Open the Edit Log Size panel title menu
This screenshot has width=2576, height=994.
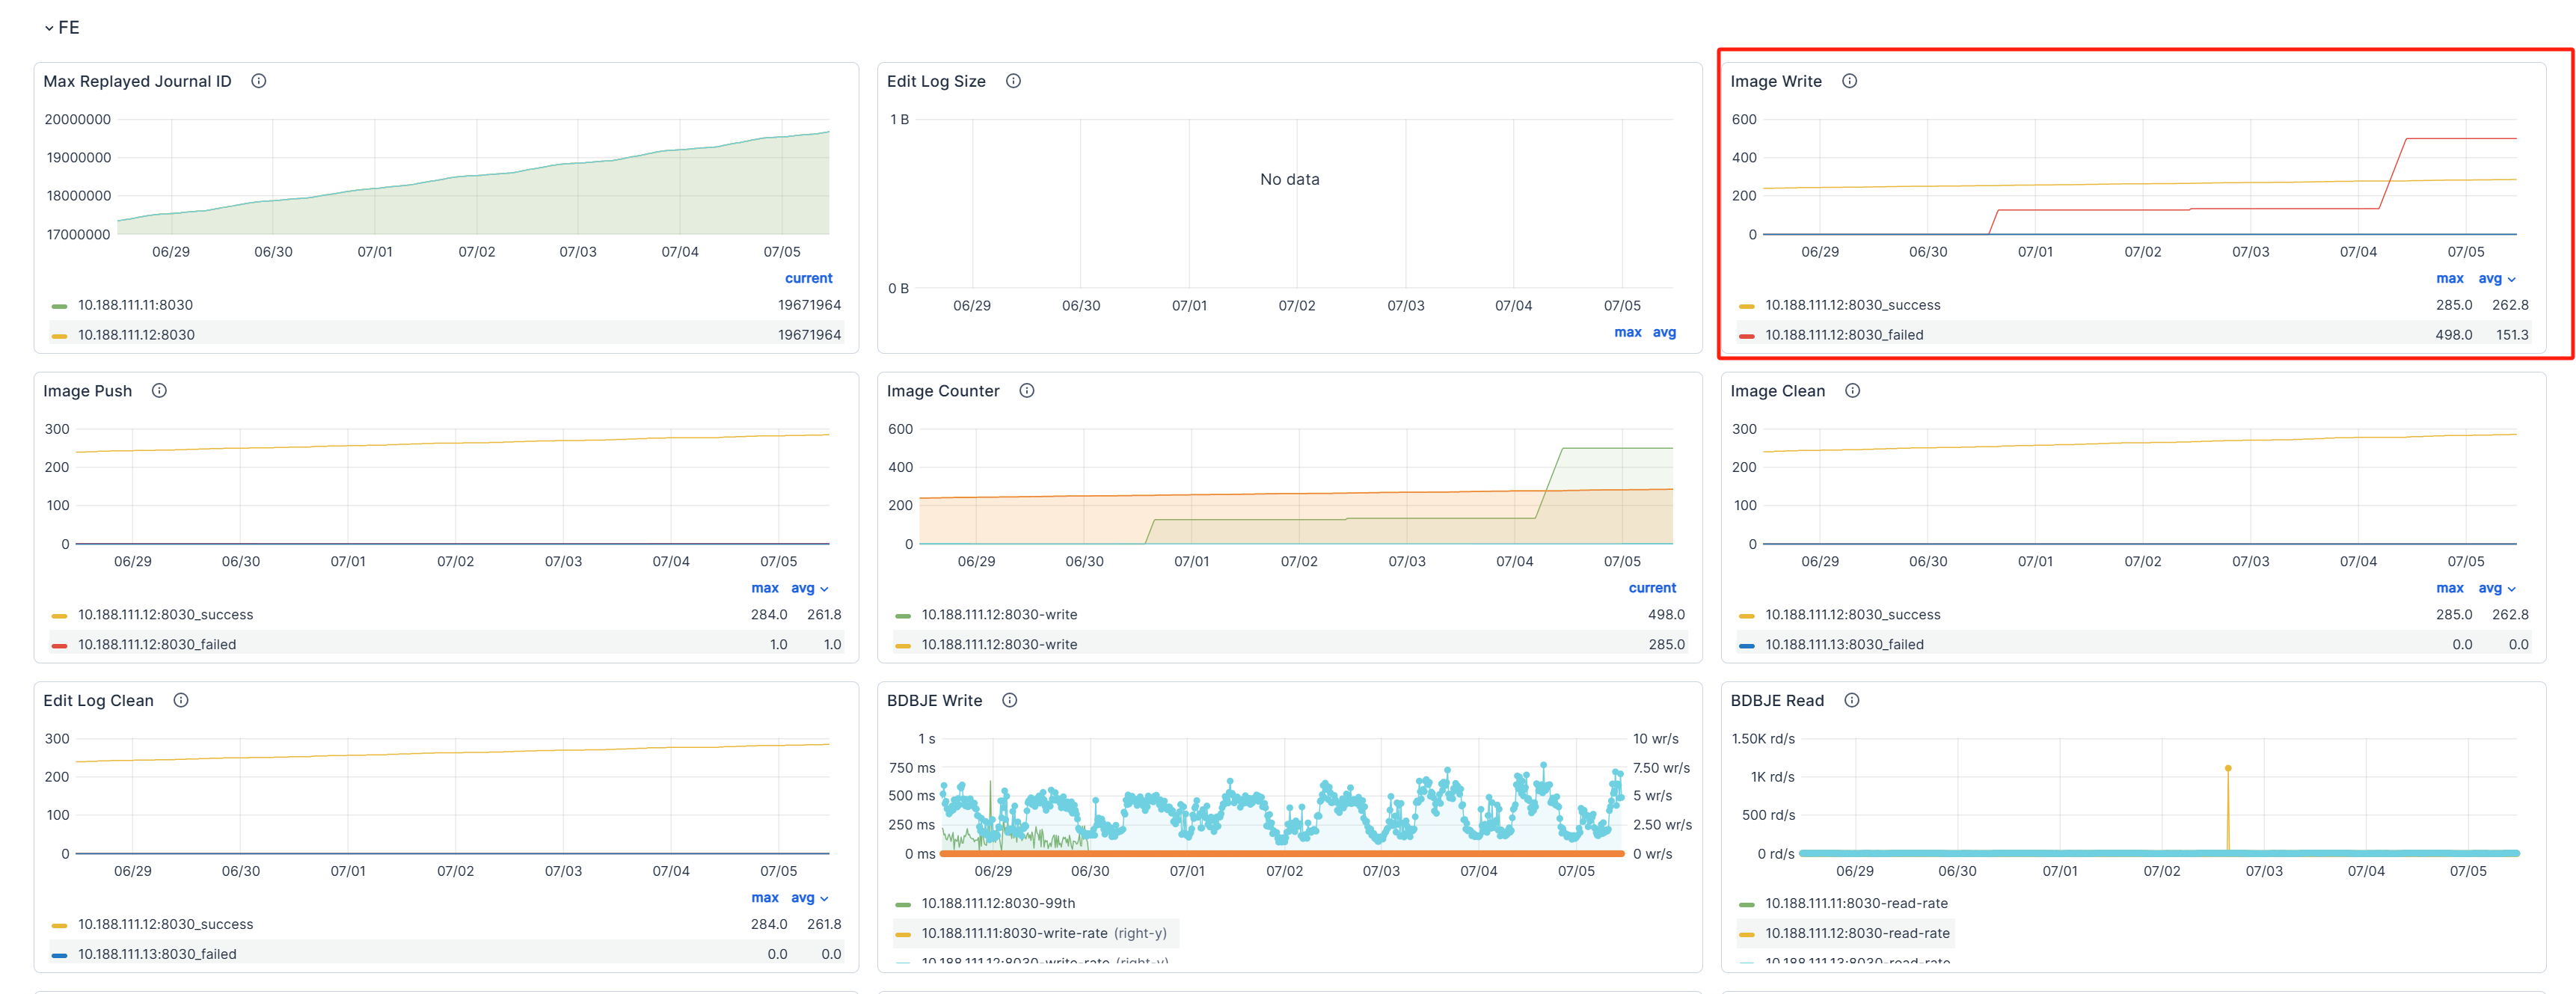point(936,81)
